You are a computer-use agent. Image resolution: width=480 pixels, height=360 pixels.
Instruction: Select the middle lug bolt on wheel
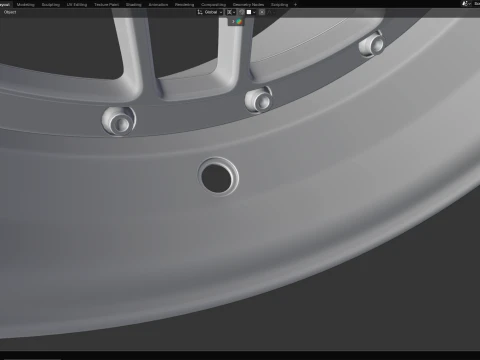[x=259, y=100]
